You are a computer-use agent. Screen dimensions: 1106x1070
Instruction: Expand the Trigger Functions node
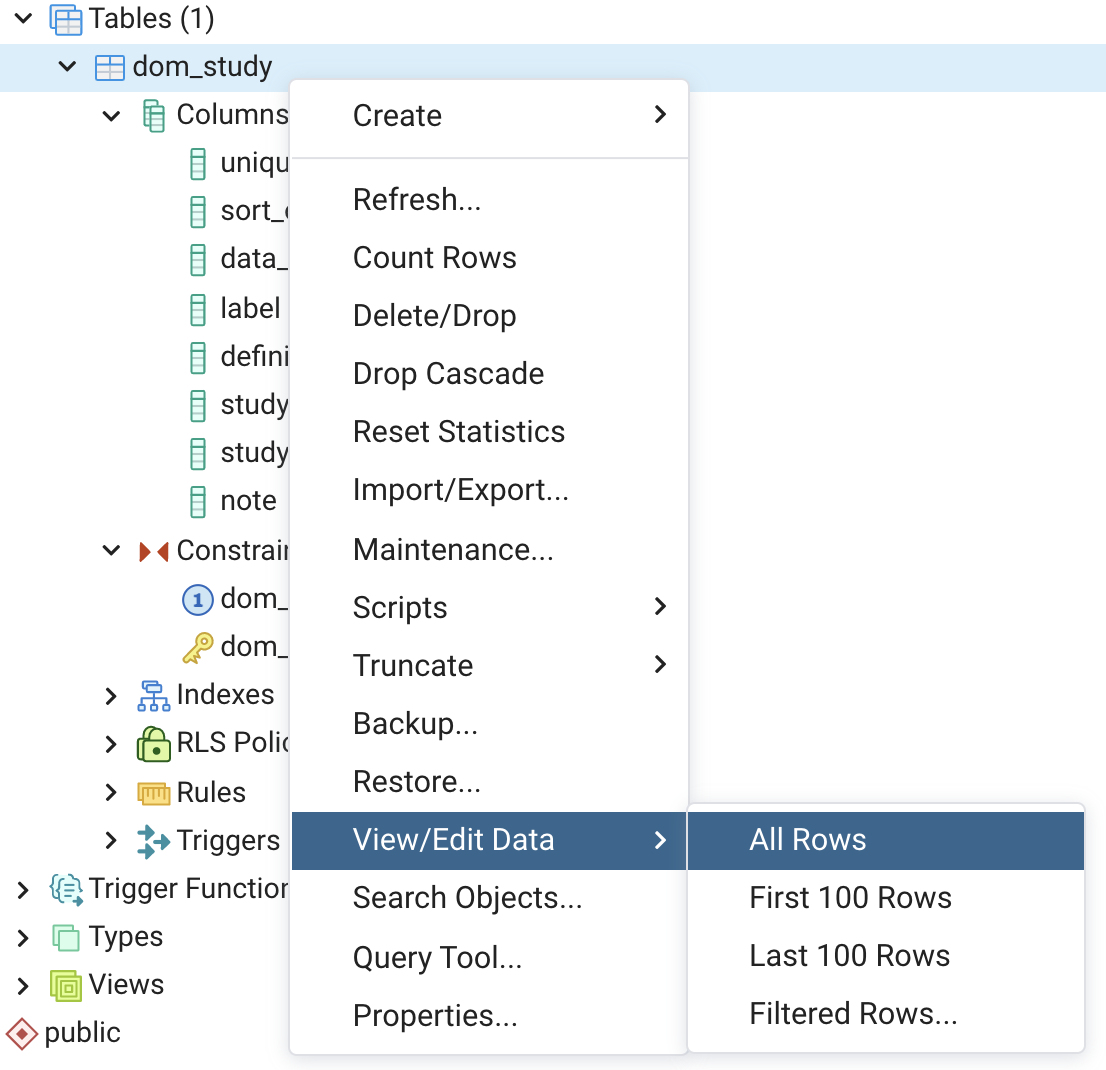[23, 889]
